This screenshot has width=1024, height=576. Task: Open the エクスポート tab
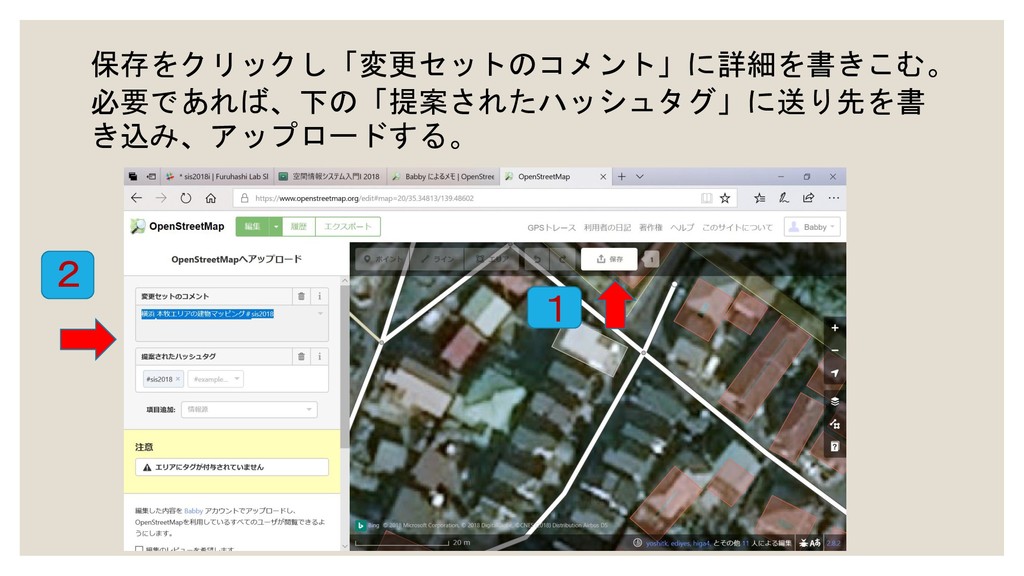pyautogui.click(x=347, y=227)
